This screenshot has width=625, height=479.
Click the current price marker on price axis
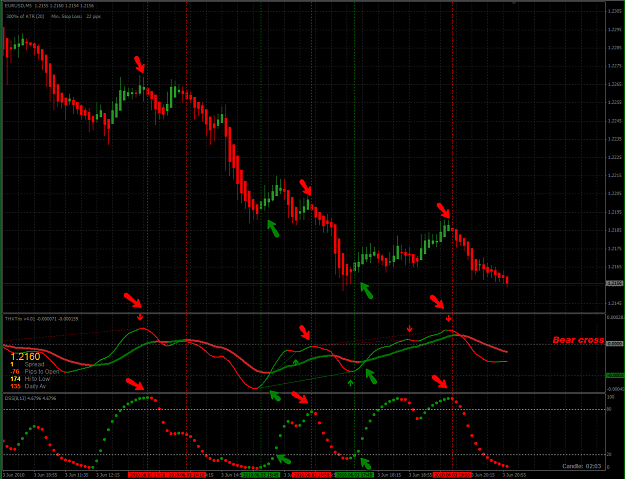click(x=614, y=283)
